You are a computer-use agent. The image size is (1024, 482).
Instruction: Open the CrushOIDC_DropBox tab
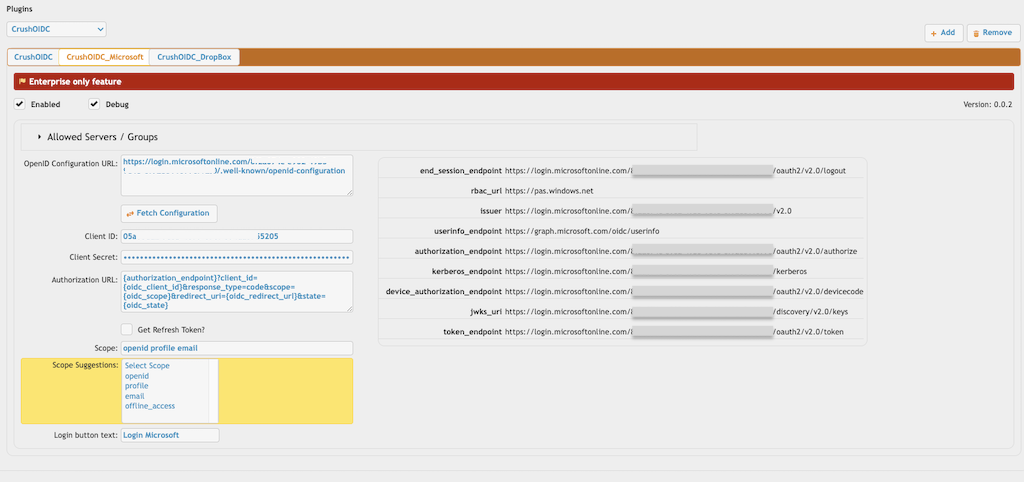[195, 57]
